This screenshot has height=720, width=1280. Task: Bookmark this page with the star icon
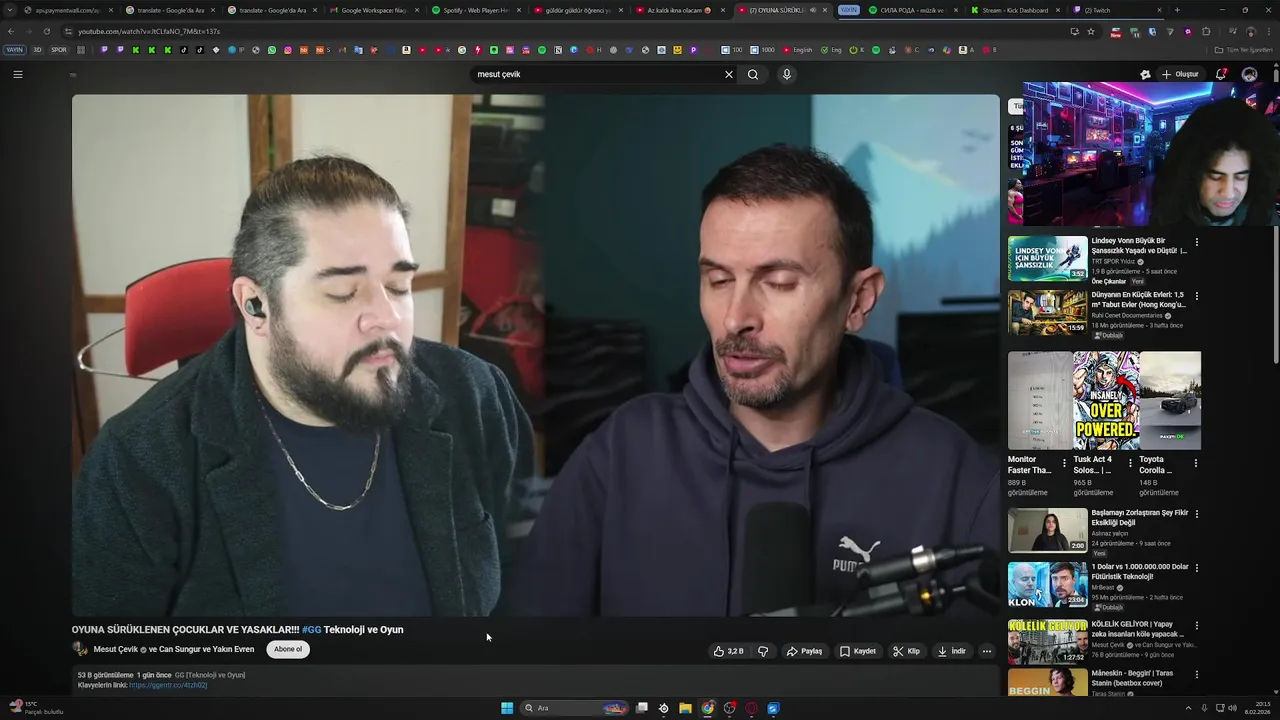point(1091,31)
